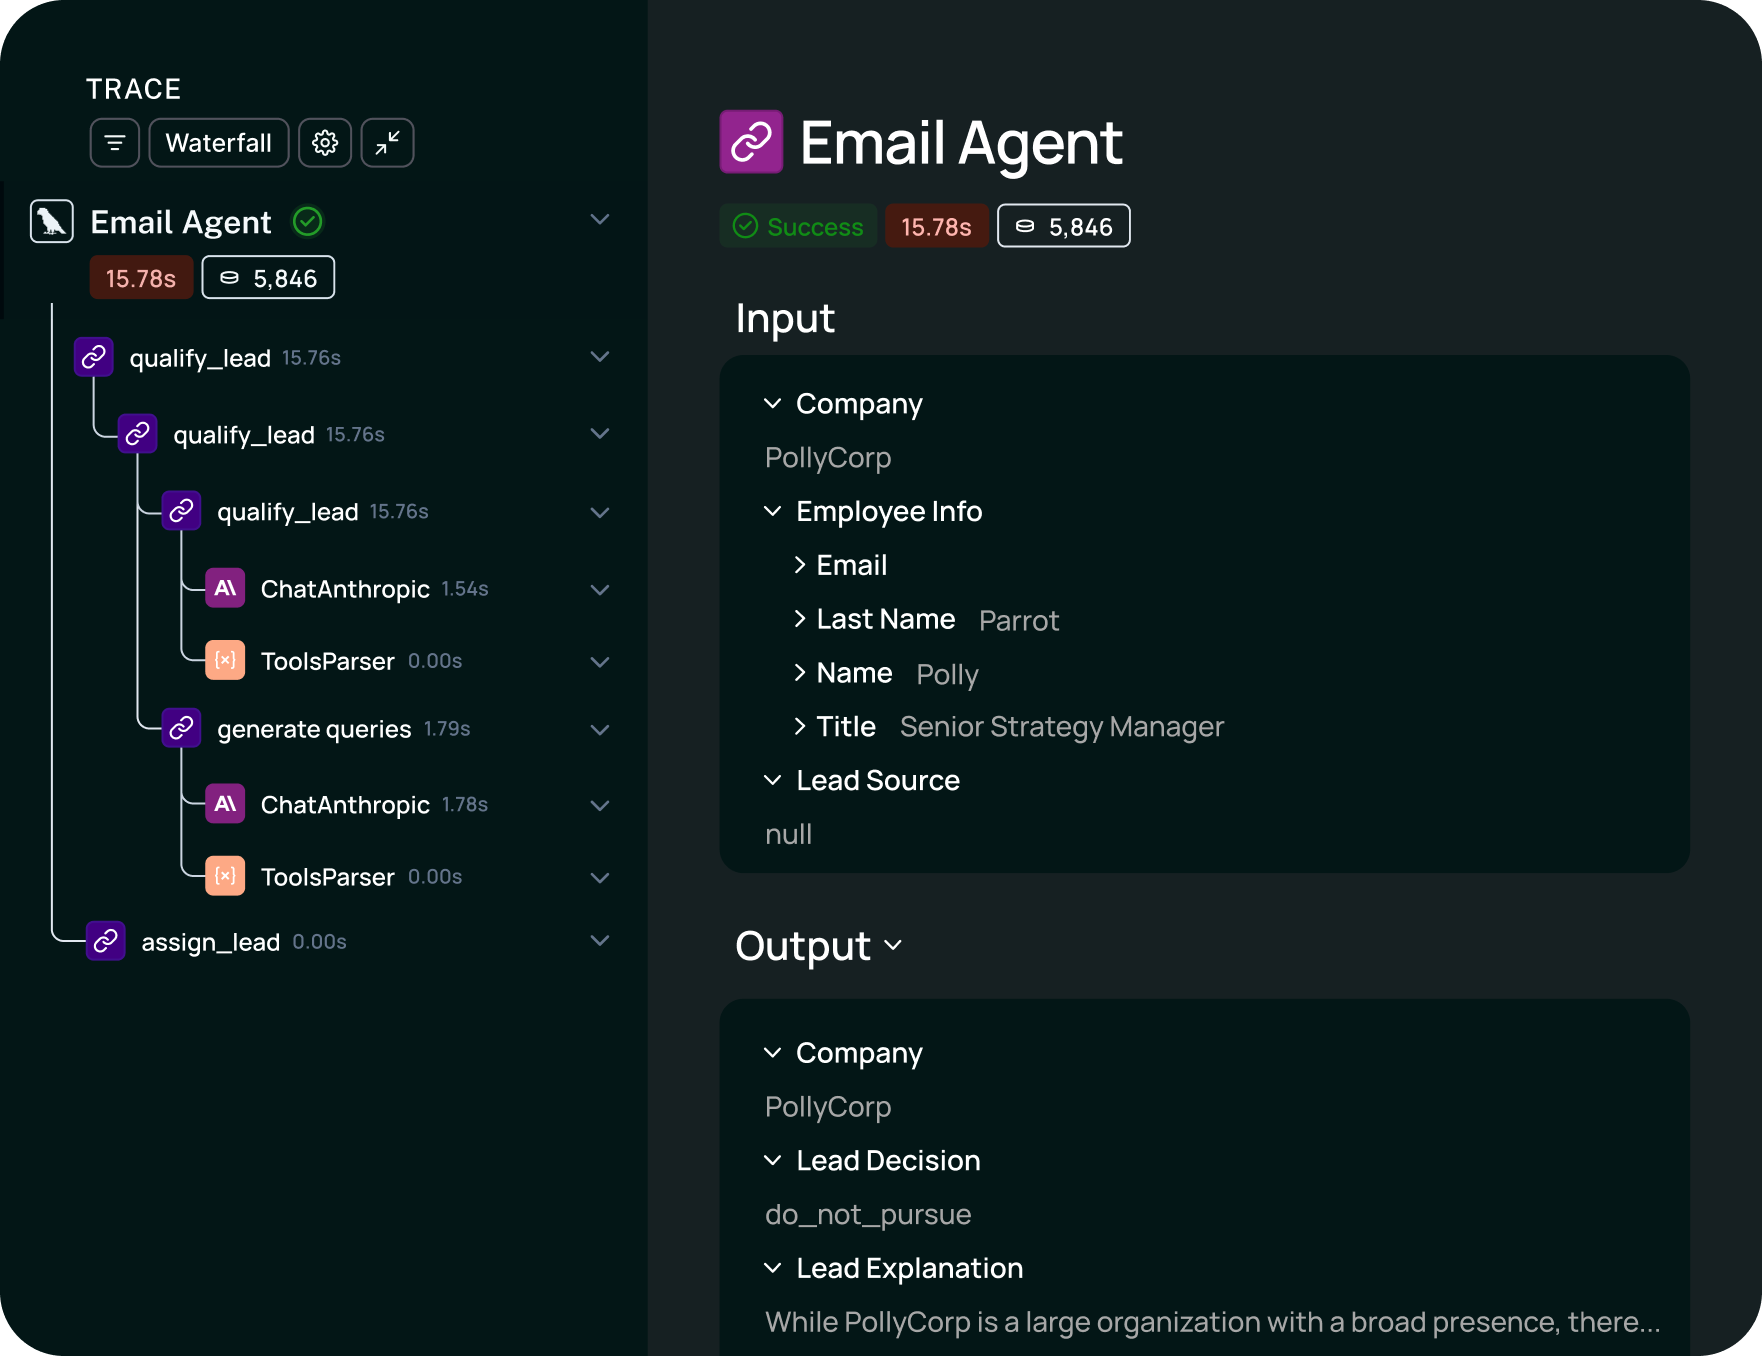Select the TRACE panel heading
The width and height of the screenshot is (1762, 1356).
tap(133, 88)
